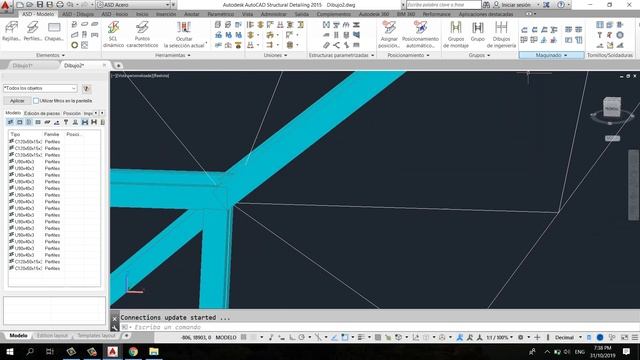Expand the Uniones panel

pos(275,55)
